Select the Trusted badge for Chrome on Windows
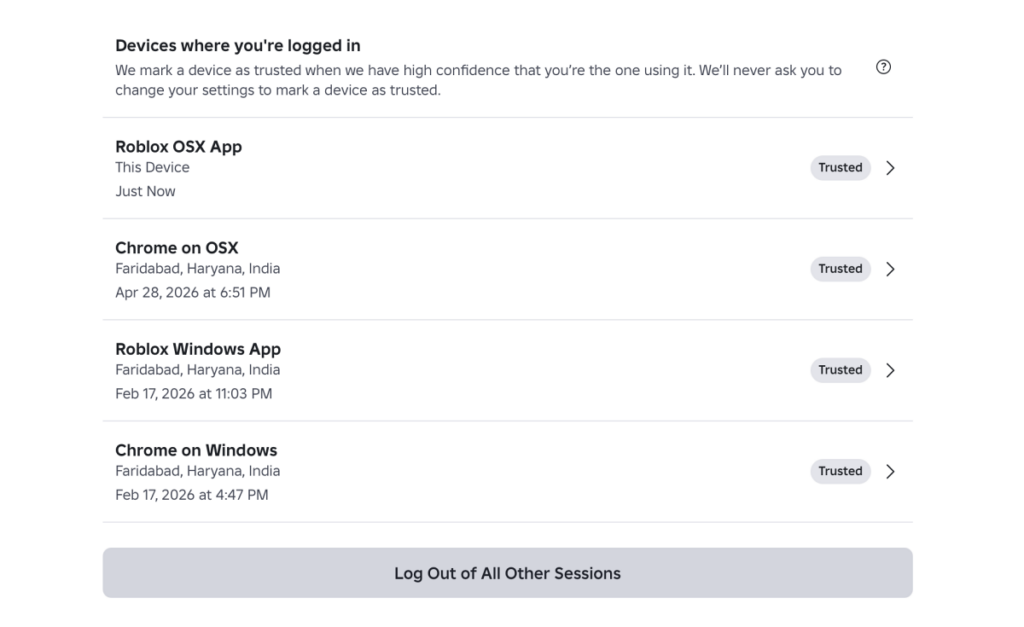 tap(840, 471)
